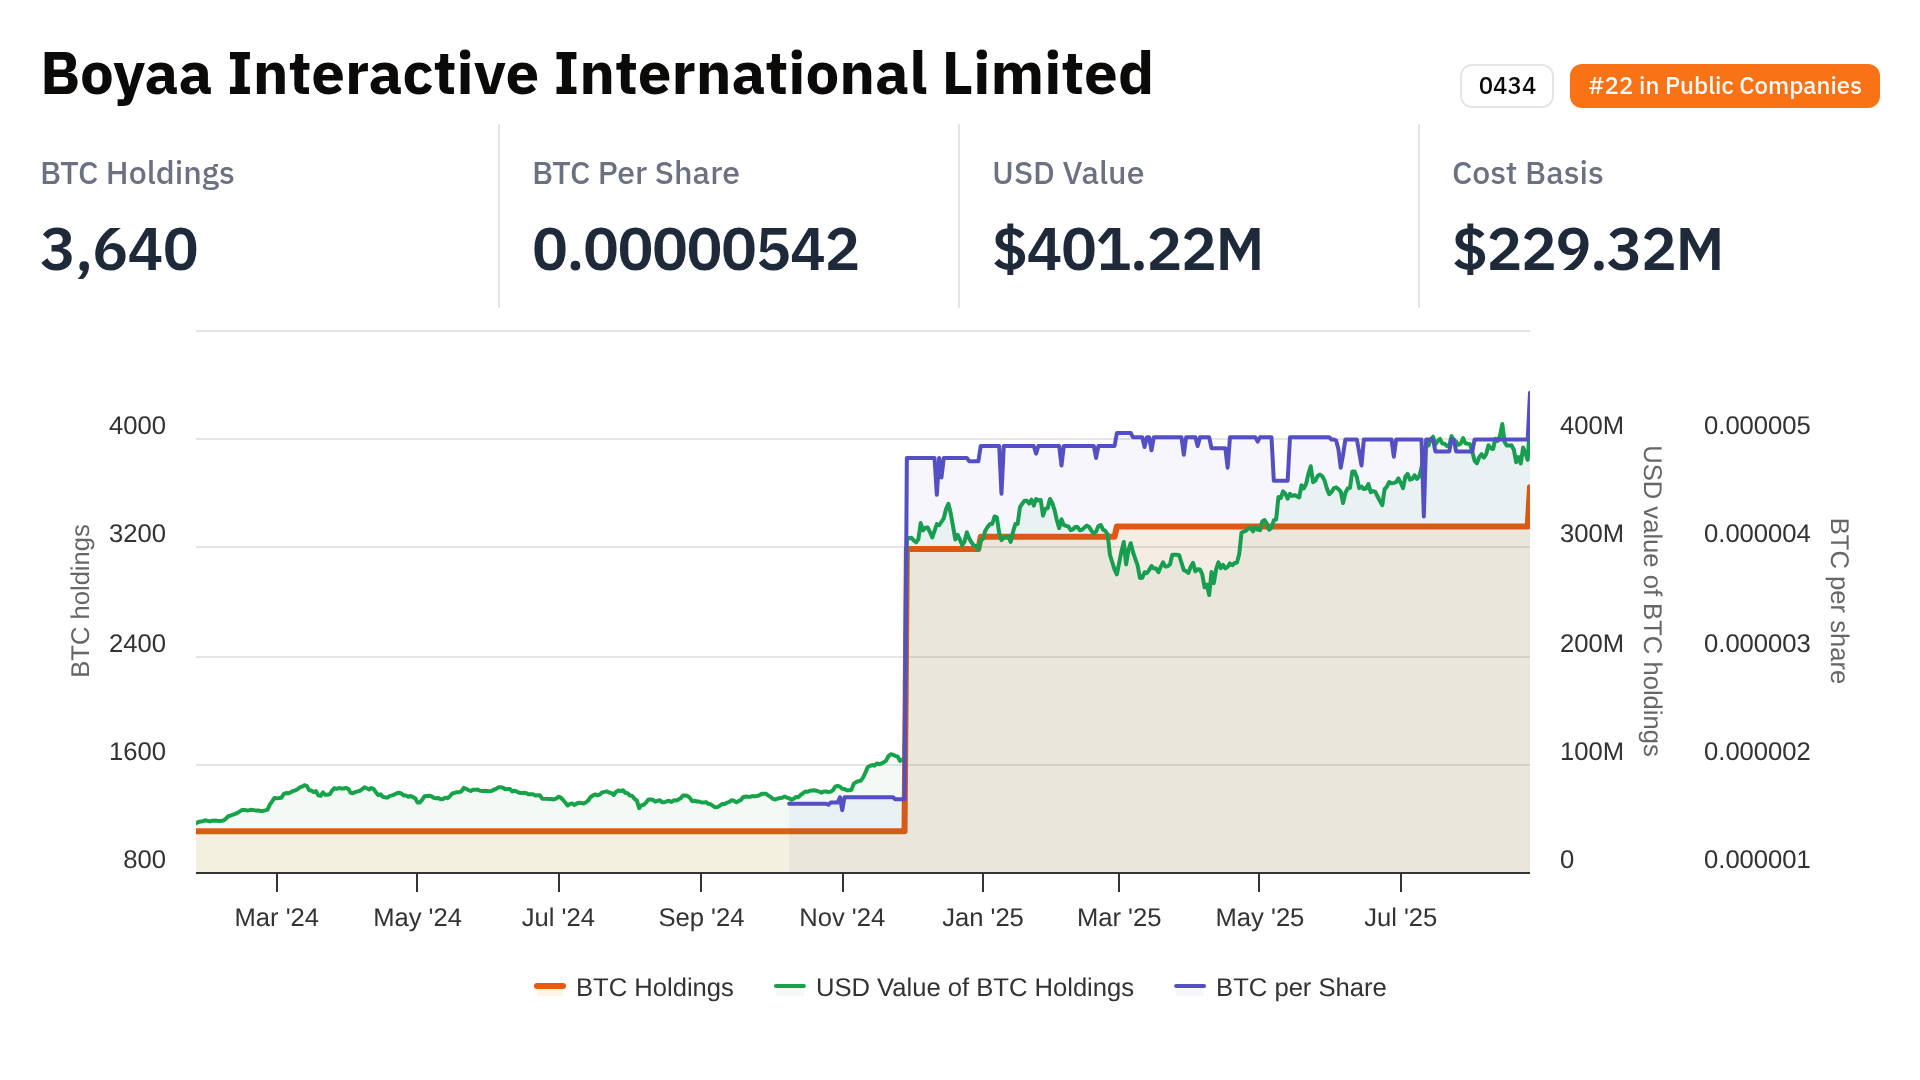Click the BTC Per Share 0.00000542 value
The width and height of the screenshot is (1920, 1080).
point(695,249)
